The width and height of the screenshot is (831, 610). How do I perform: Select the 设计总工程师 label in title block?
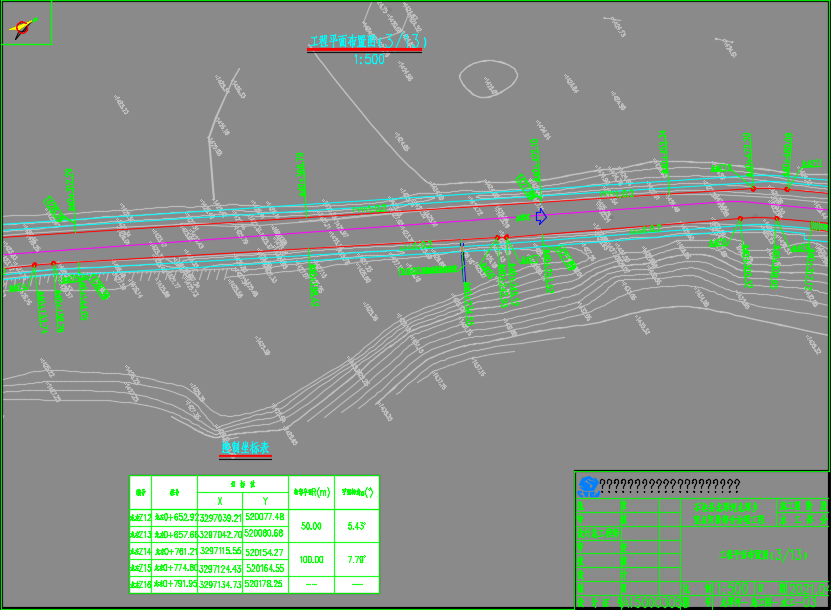(598, 533)
